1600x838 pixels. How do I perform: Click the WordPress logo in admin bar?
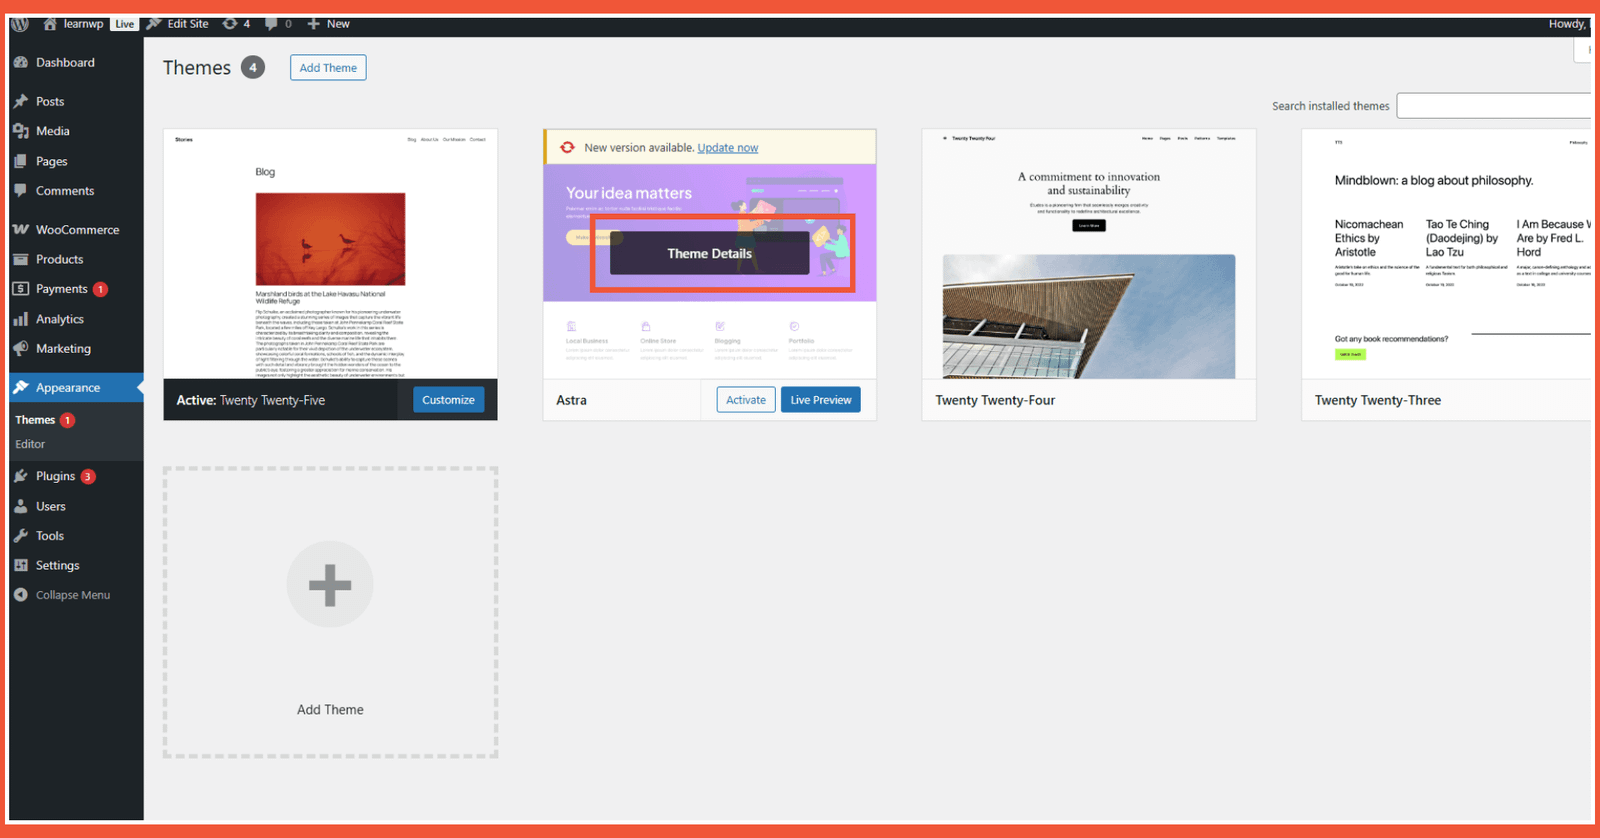[x=19, y=24]
